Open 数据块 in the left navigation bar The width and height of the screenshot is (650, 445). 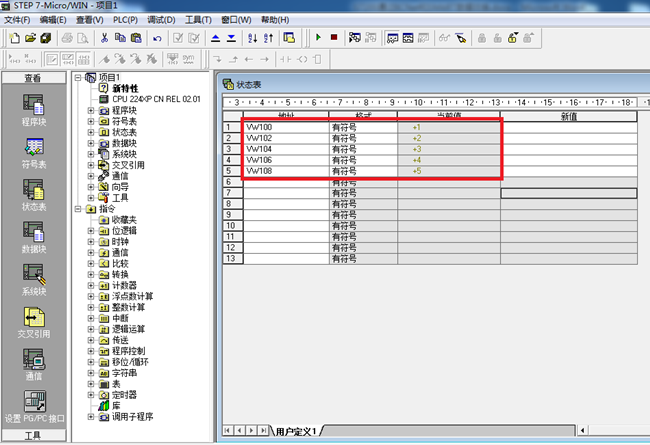coord(32,236)
